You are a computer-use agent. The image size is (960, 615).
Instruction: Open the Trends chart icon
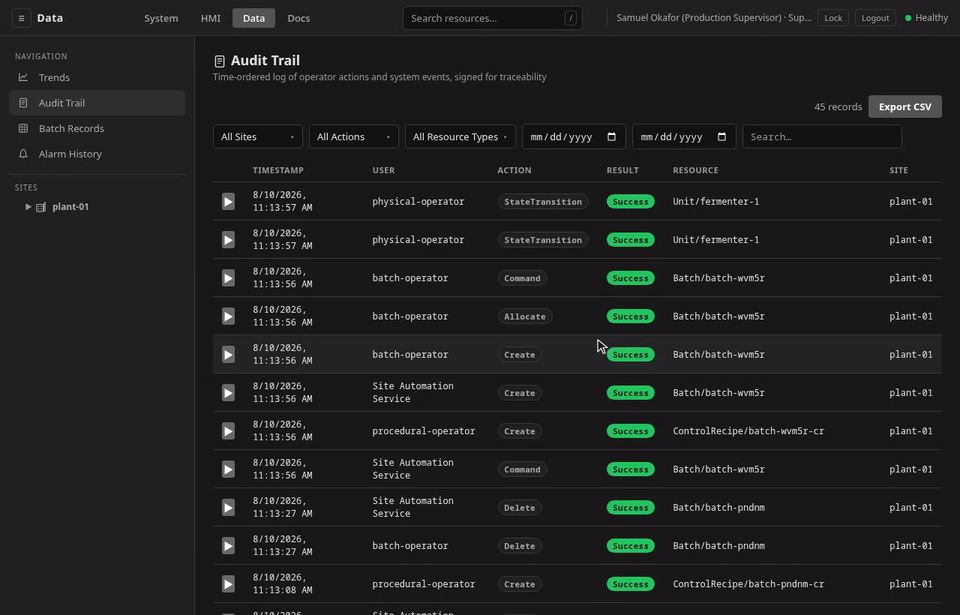point(23,77)
